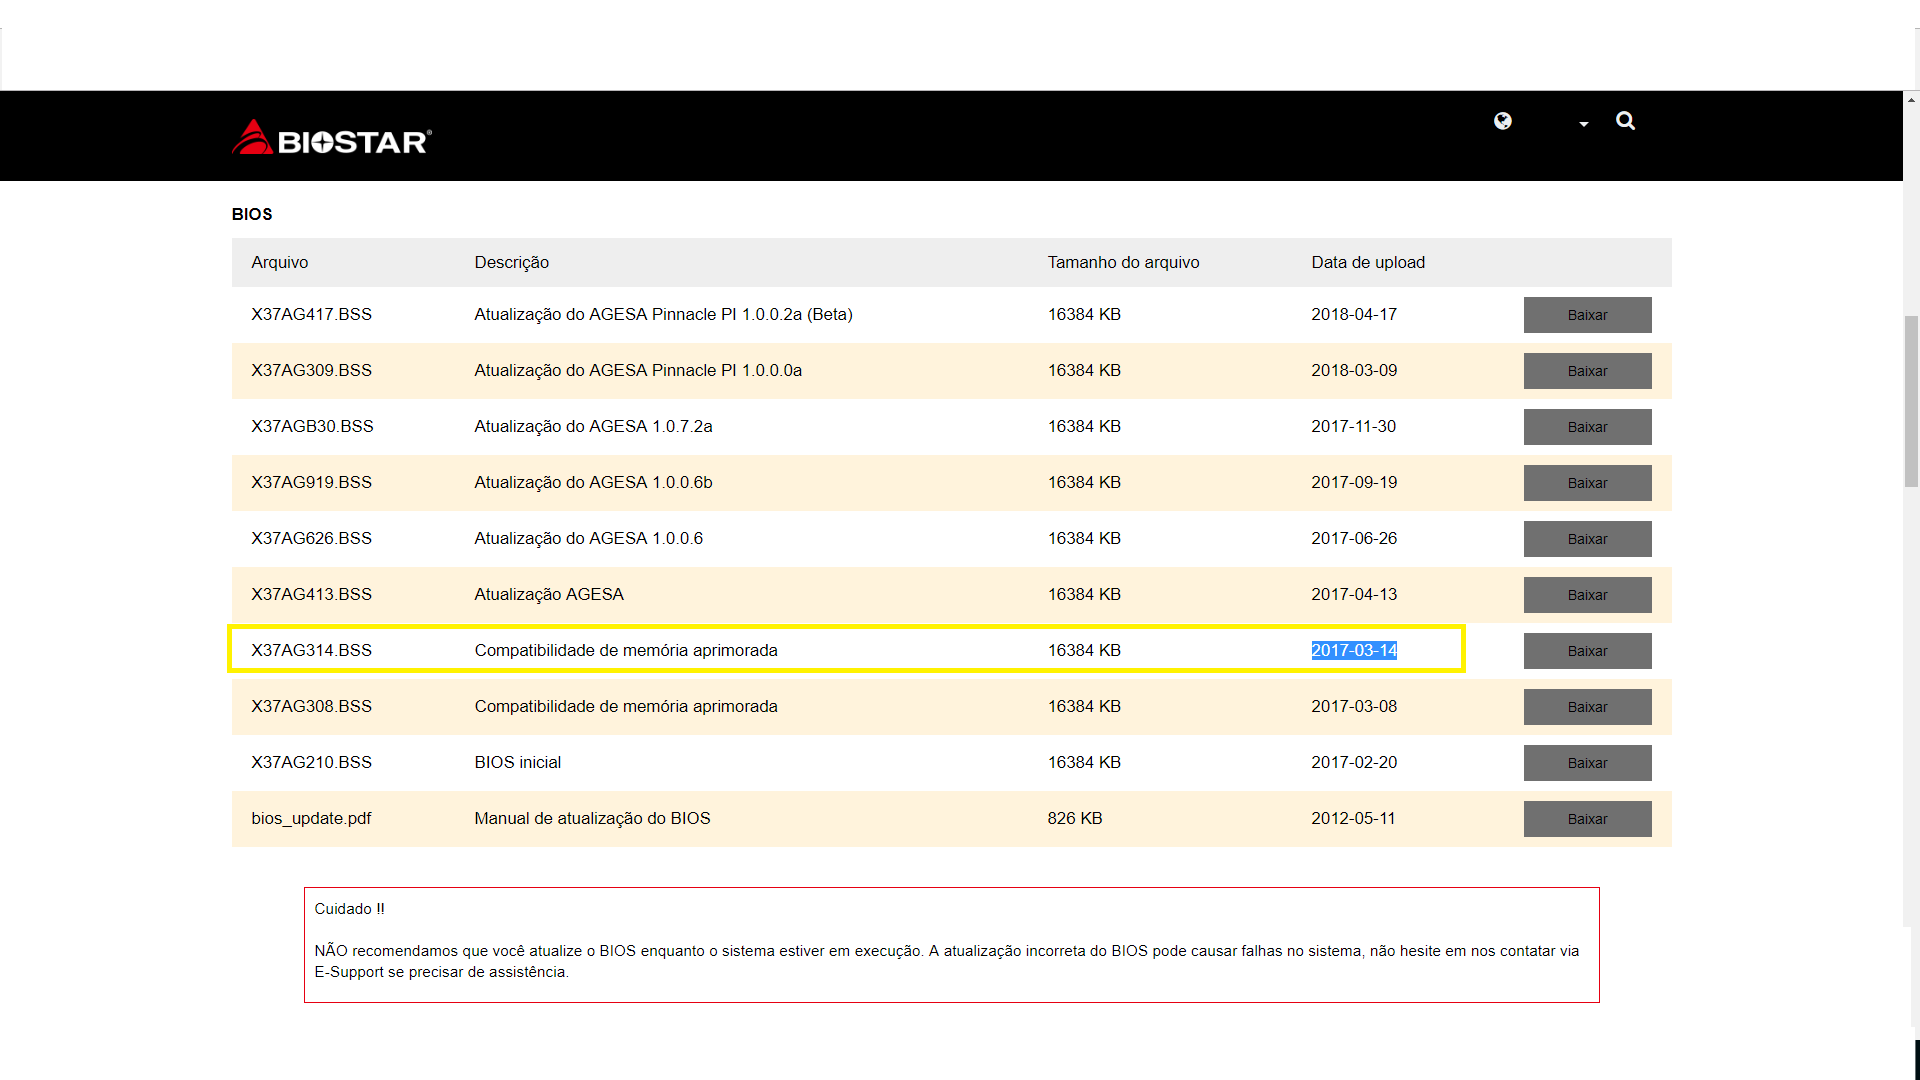The width and height of the screenshot is (1920, 1080).
Task: Click the '826 KB' file size
Action: click(x=1075, y=818)
